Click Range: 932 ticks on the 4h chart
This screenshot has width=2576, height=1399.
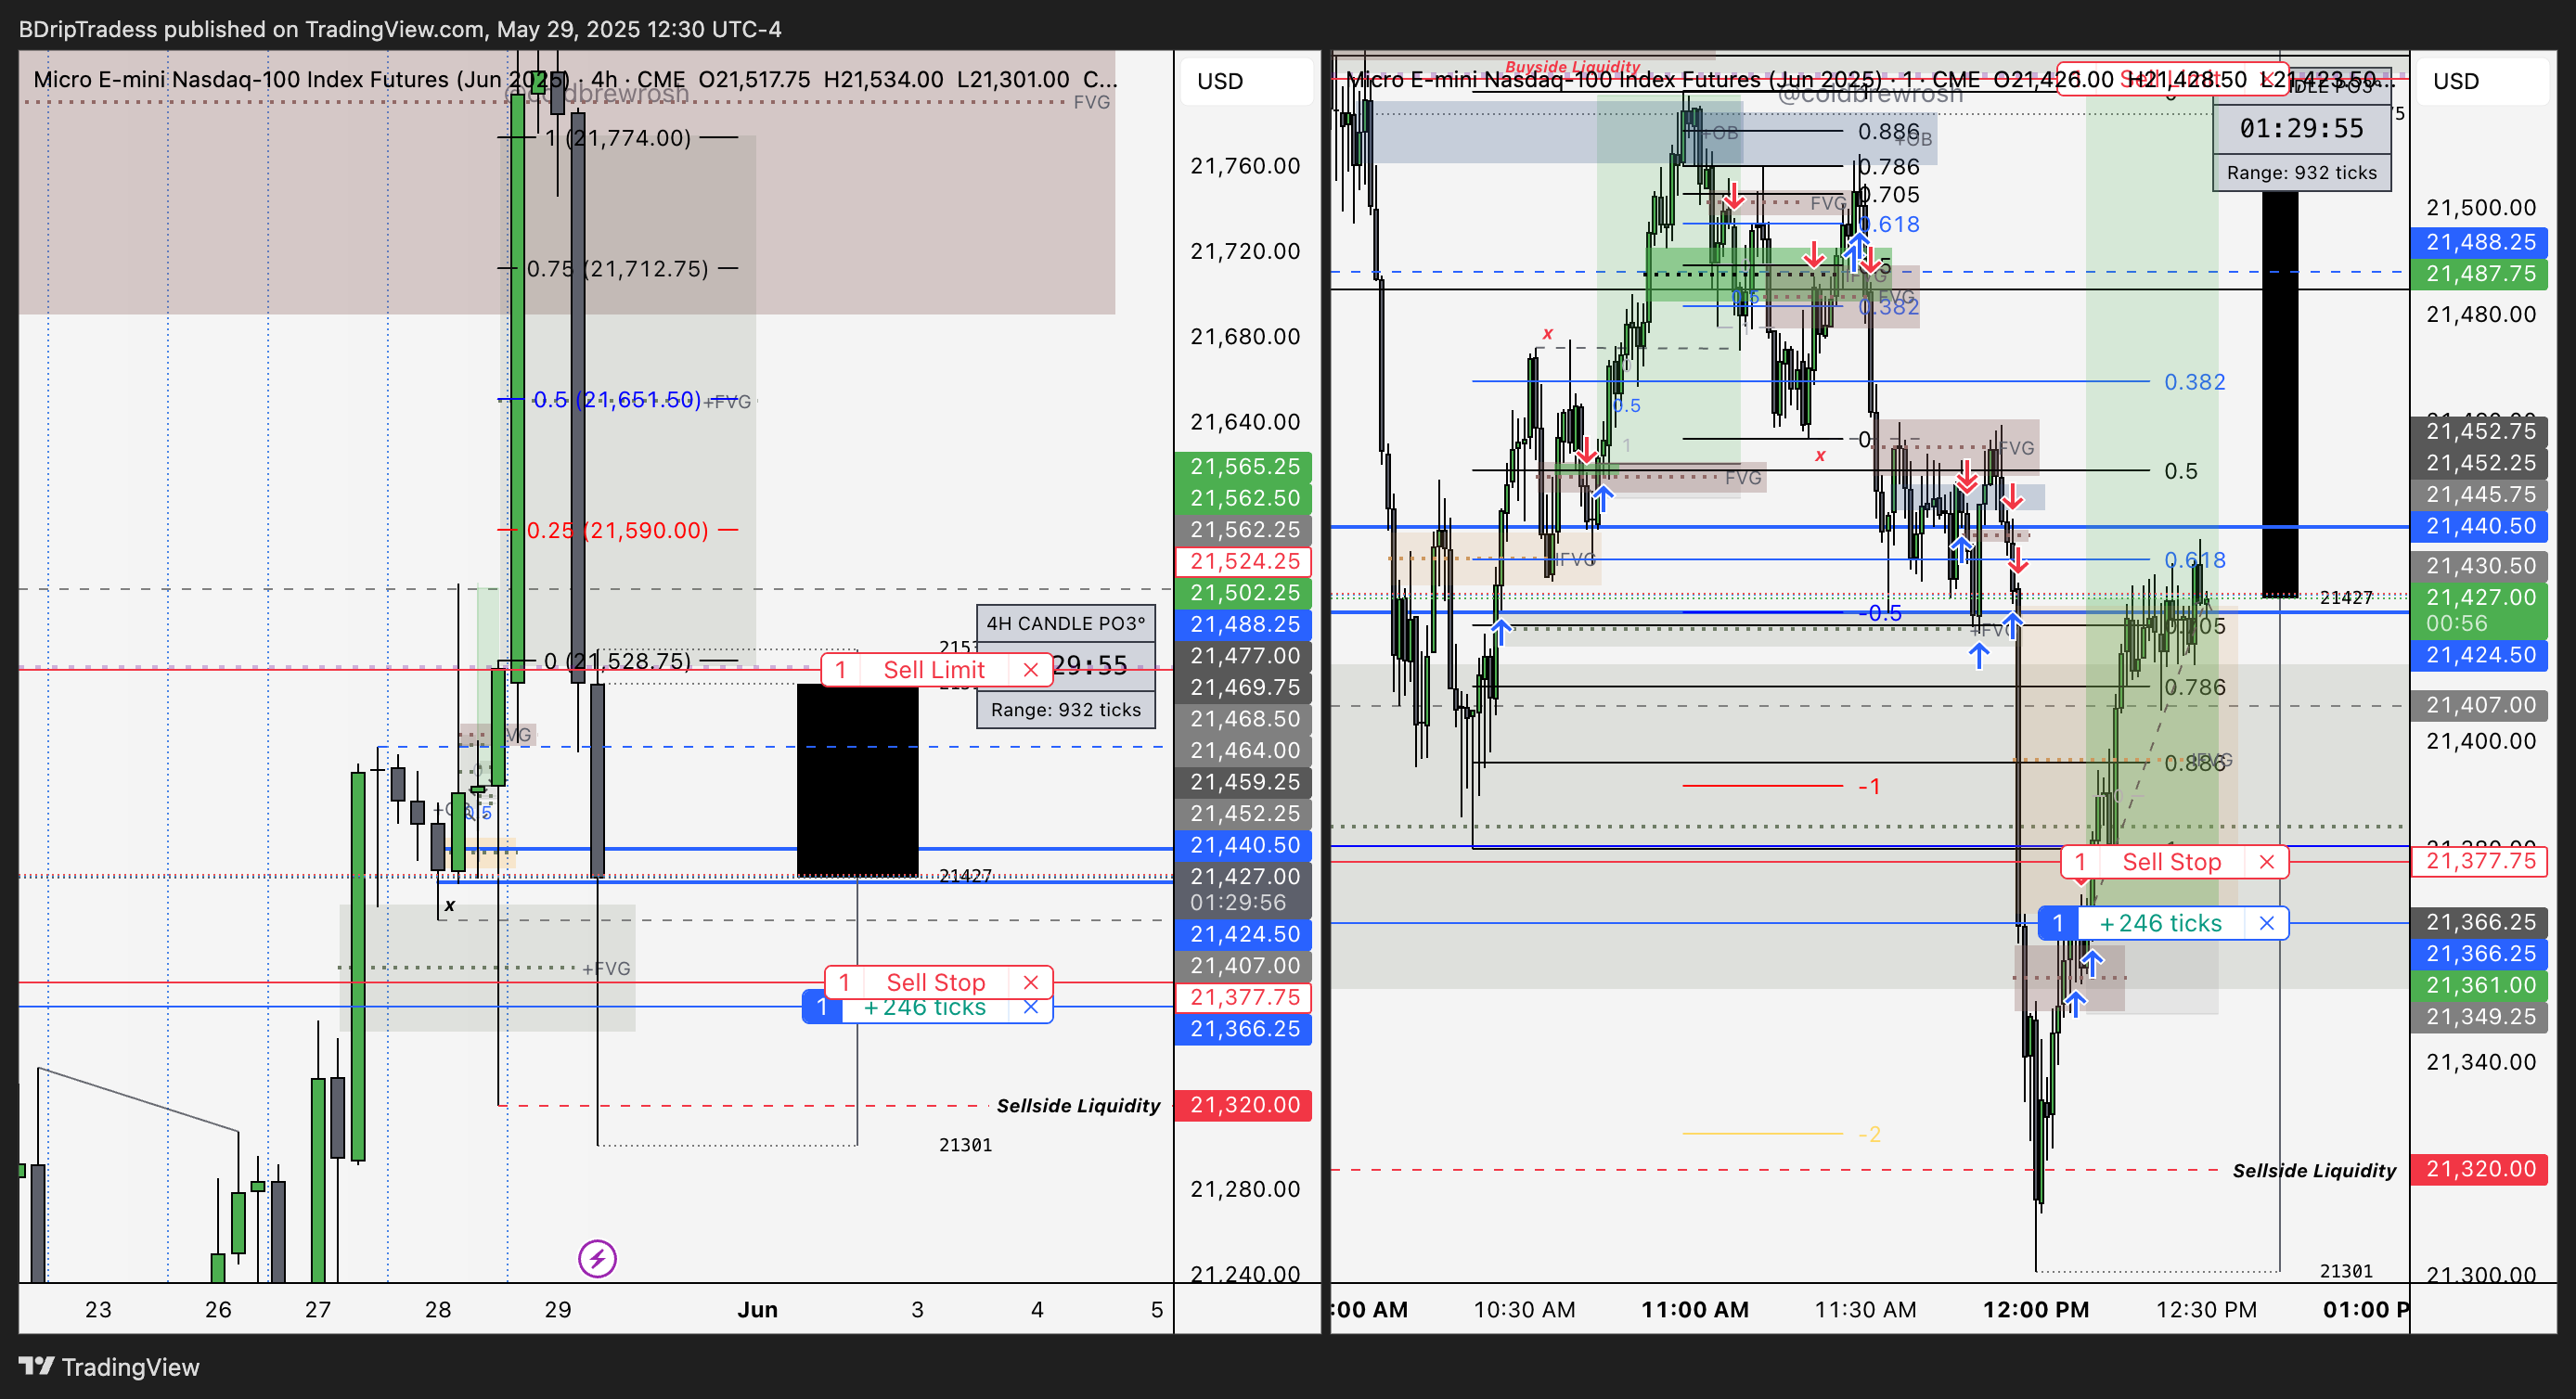tap(1065, 709)
